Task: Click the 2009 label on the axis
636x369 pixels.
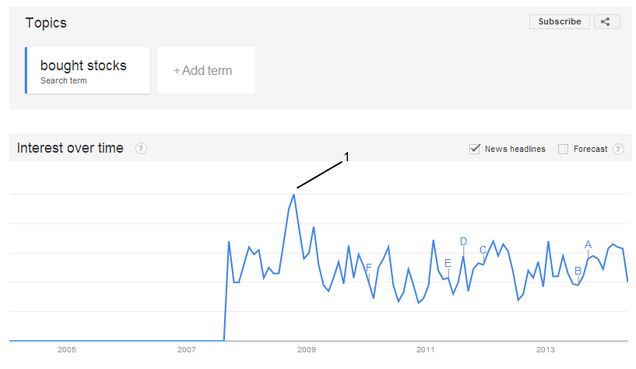Action: pyautogui.click(x=306, y=350)
